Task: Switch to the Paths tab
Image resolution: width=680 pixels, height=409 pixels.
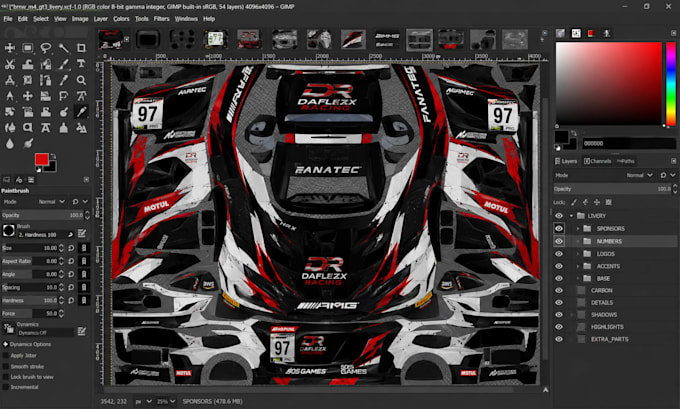Action: (x=625, y=161)
